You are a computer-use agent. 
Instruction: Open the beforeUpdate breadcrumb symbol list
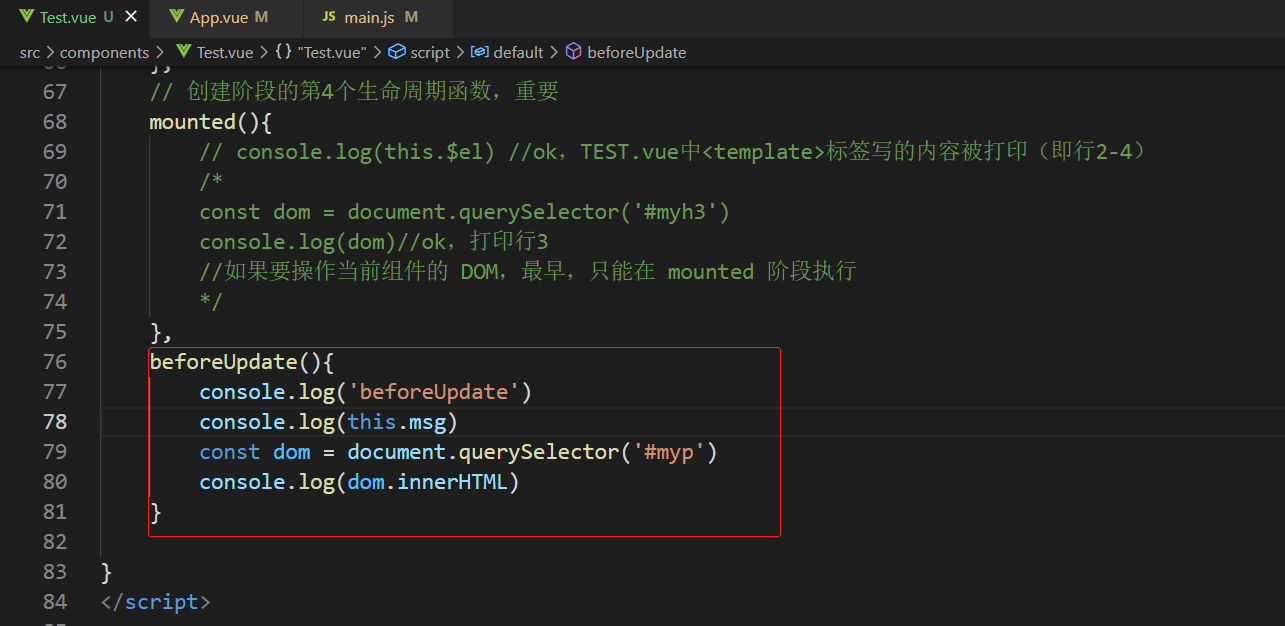(x=636, y=52)
